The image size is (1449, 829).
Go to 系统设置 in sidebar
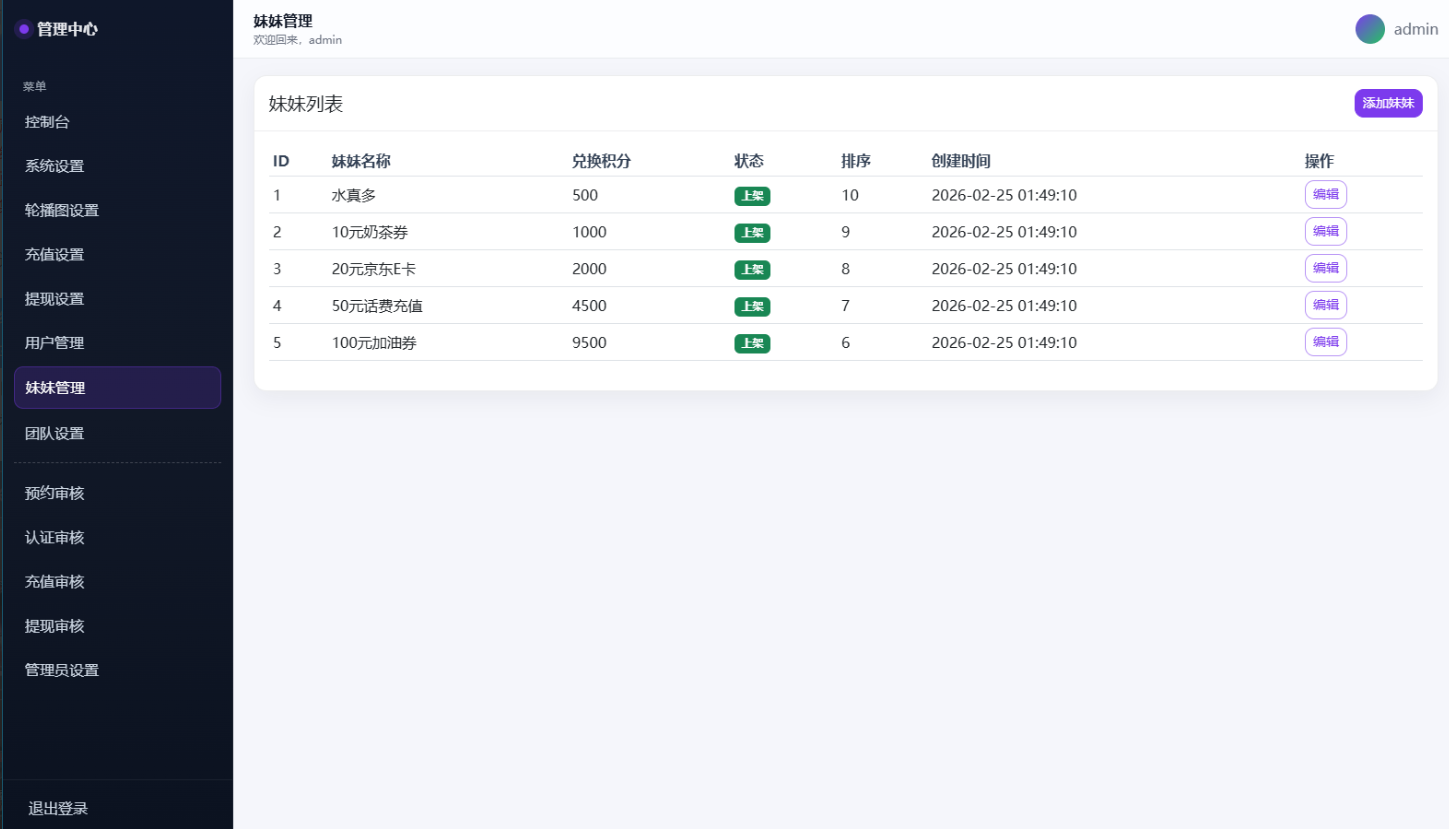[117, 166]
